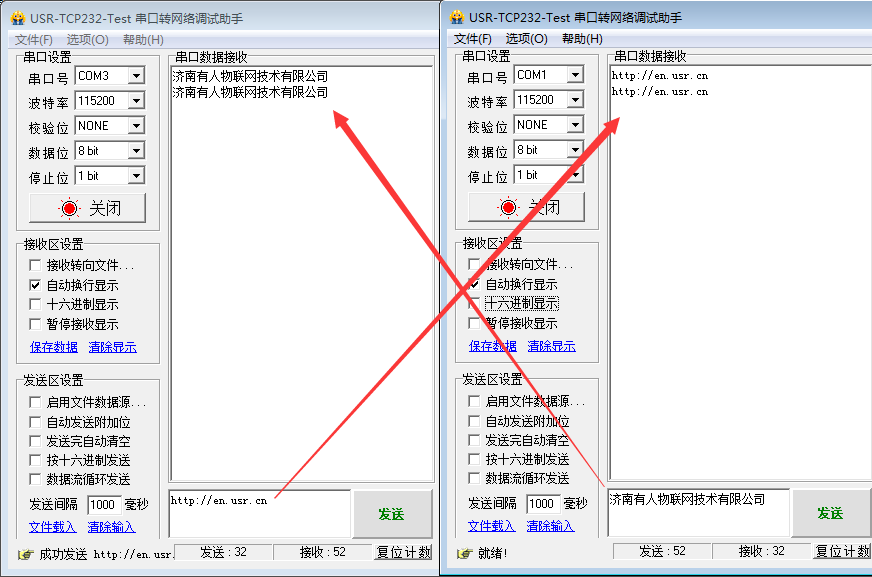Toggle 接收转向文件 checkbox in left window
This screenshot has width=872, height=577.
click(x=35, y=265)
